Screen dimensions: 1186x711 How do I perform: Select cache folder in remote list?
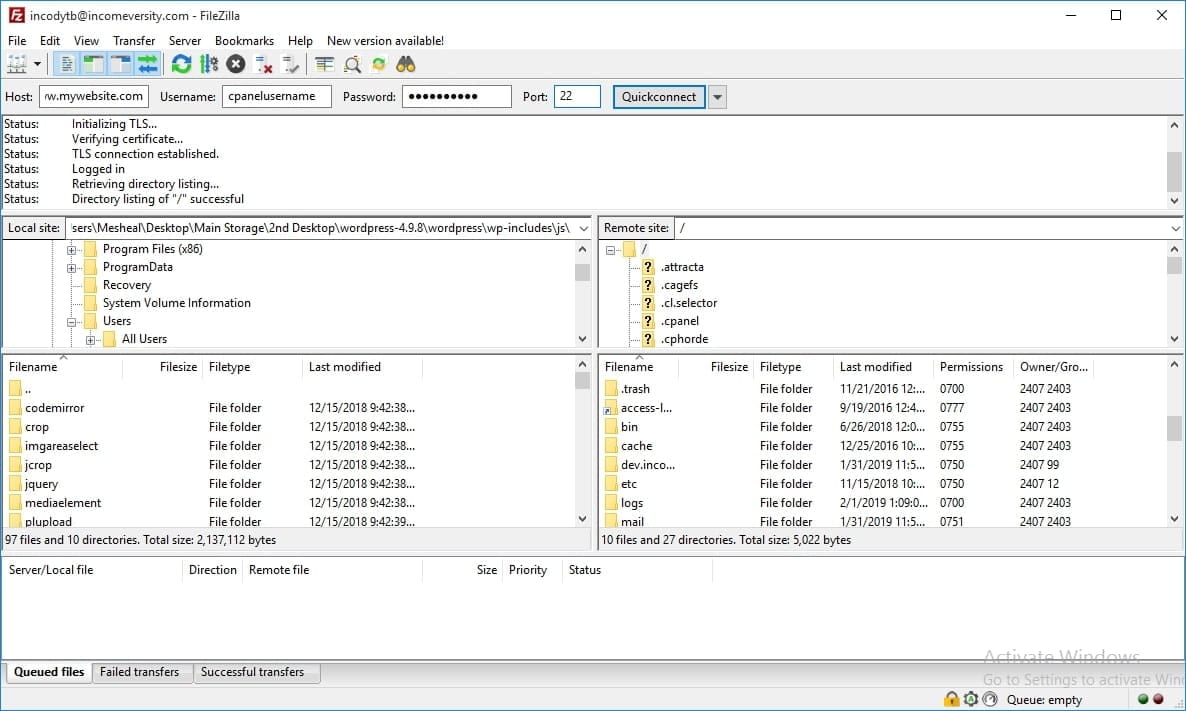(636, 446)
